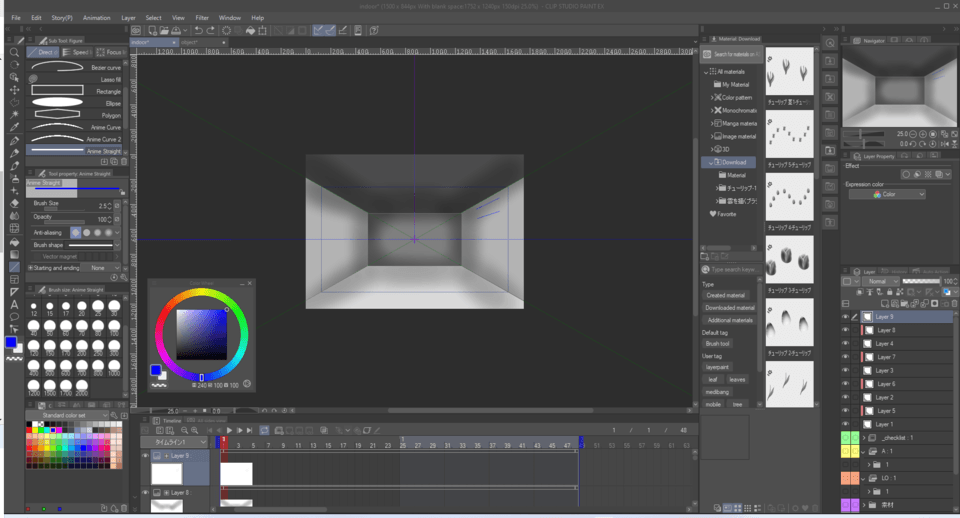Click the Undo arrow in command bar

pyautogui.click(x=198, y=30)
